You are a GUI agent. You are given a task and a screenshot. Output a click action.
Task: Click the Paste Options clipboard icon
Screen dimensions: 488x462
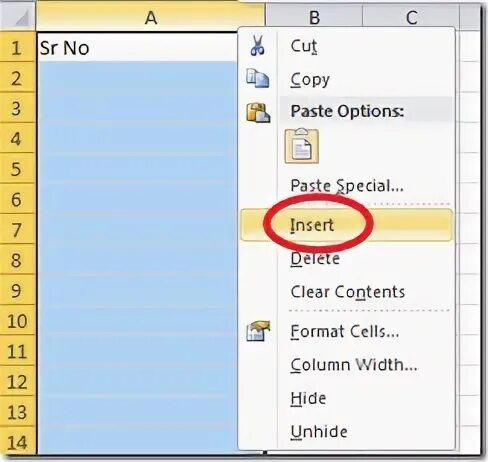pos(258,112)
